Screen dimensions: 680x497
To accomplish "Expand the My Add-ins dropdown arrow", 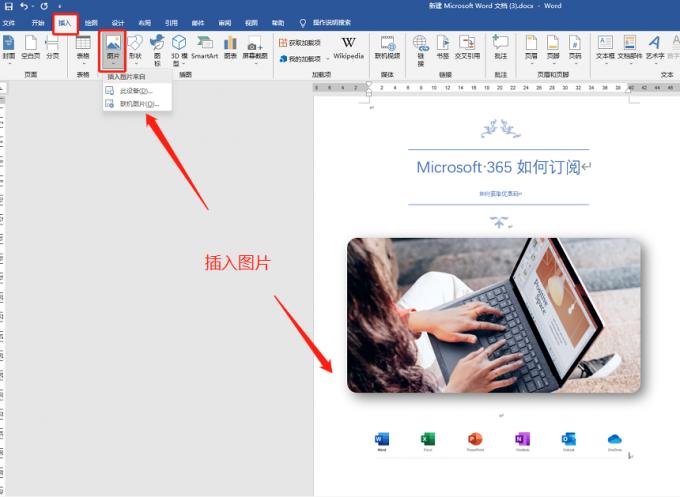I will click(x=328, y=59).
